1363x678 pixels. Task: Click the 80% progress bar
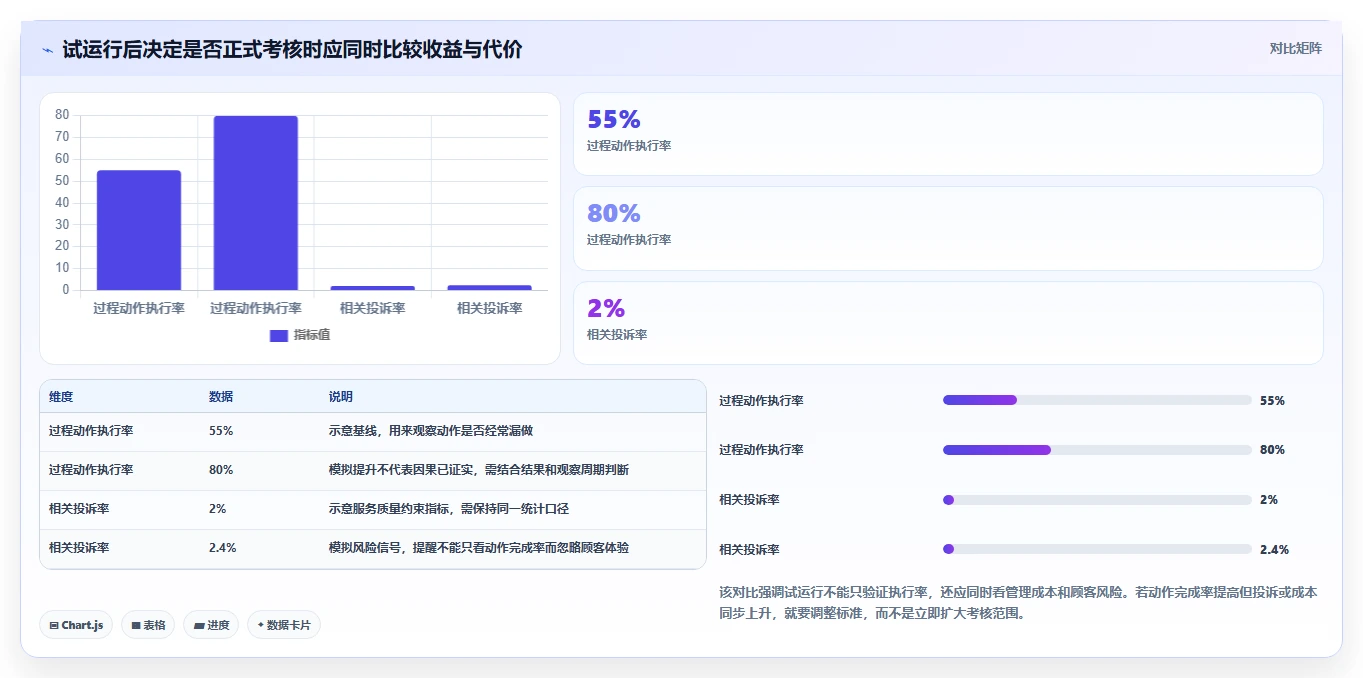[1097, 450]
